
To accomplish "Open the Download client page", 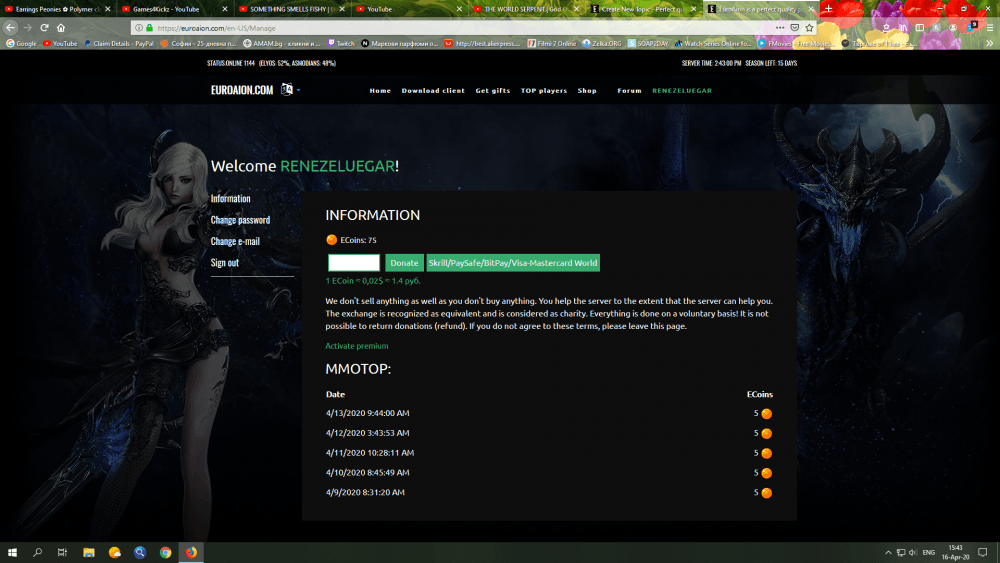I will pyautogui.click(x=433, y=90).
